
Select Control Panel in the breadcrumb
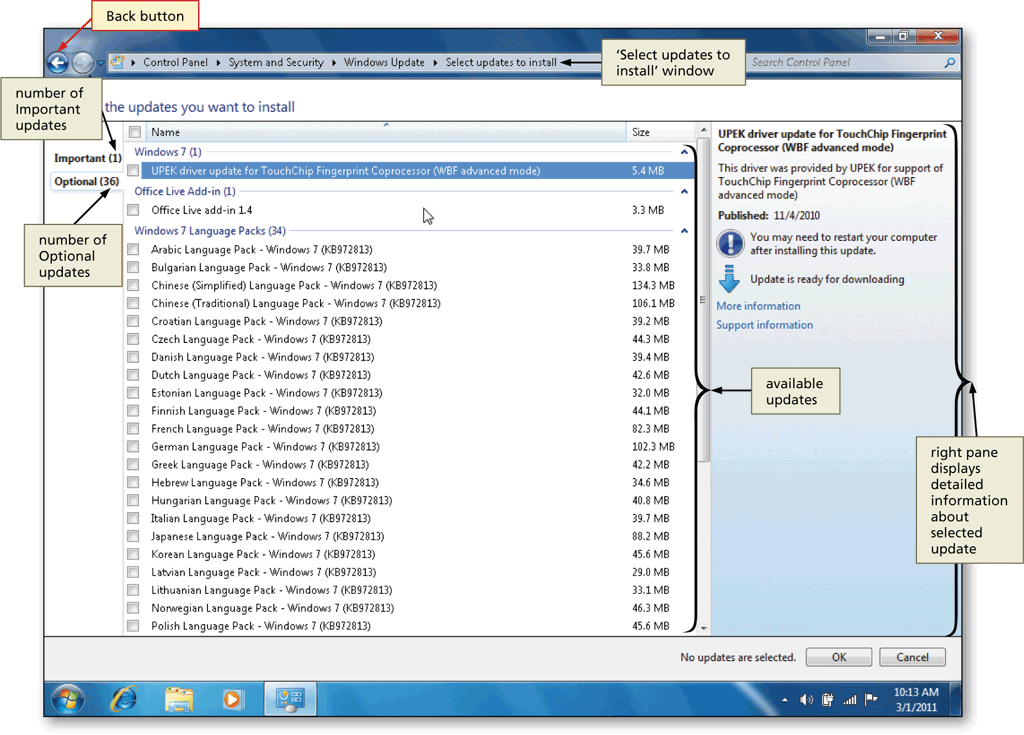[x=175, y=62]
